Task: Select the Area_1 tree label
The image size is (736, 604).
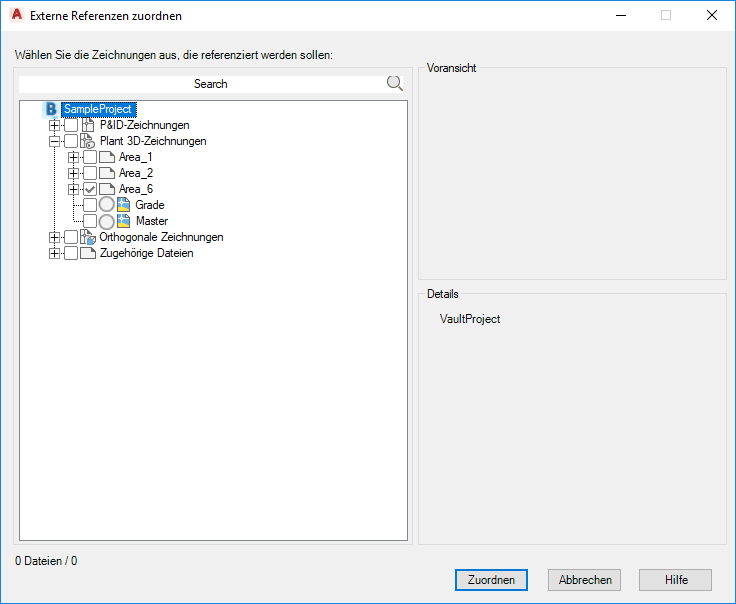Action: coord(136,157)
